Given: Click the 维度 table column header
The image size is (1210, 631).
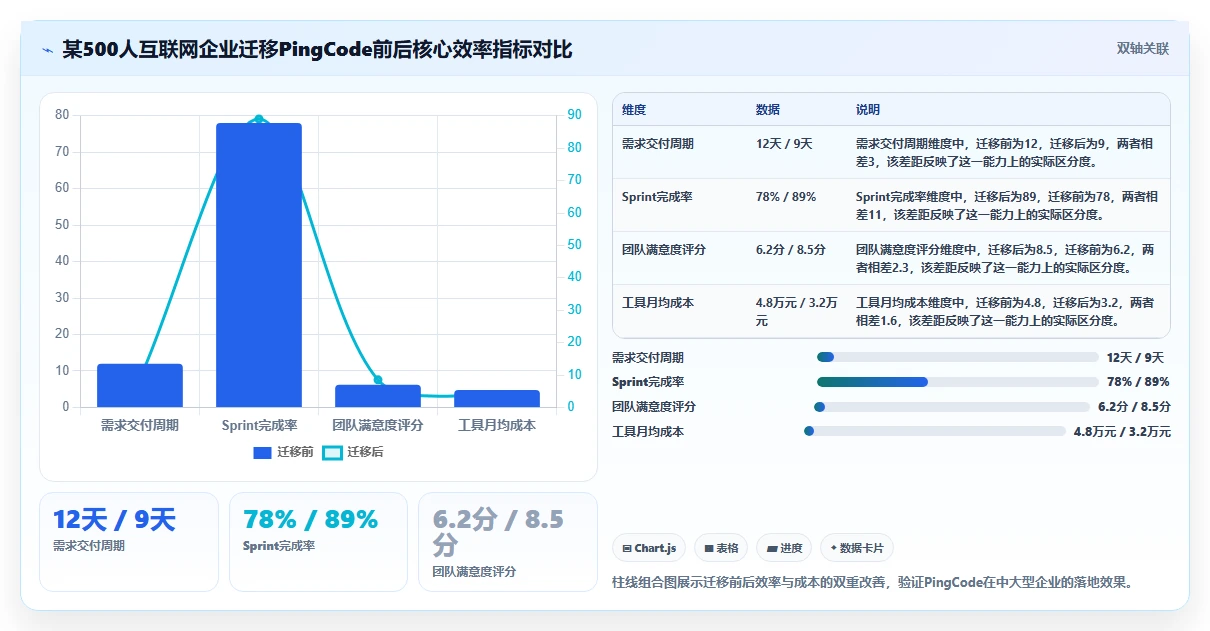Looking at the screenshot, I should pyautogui.click(x=634, y=110).
